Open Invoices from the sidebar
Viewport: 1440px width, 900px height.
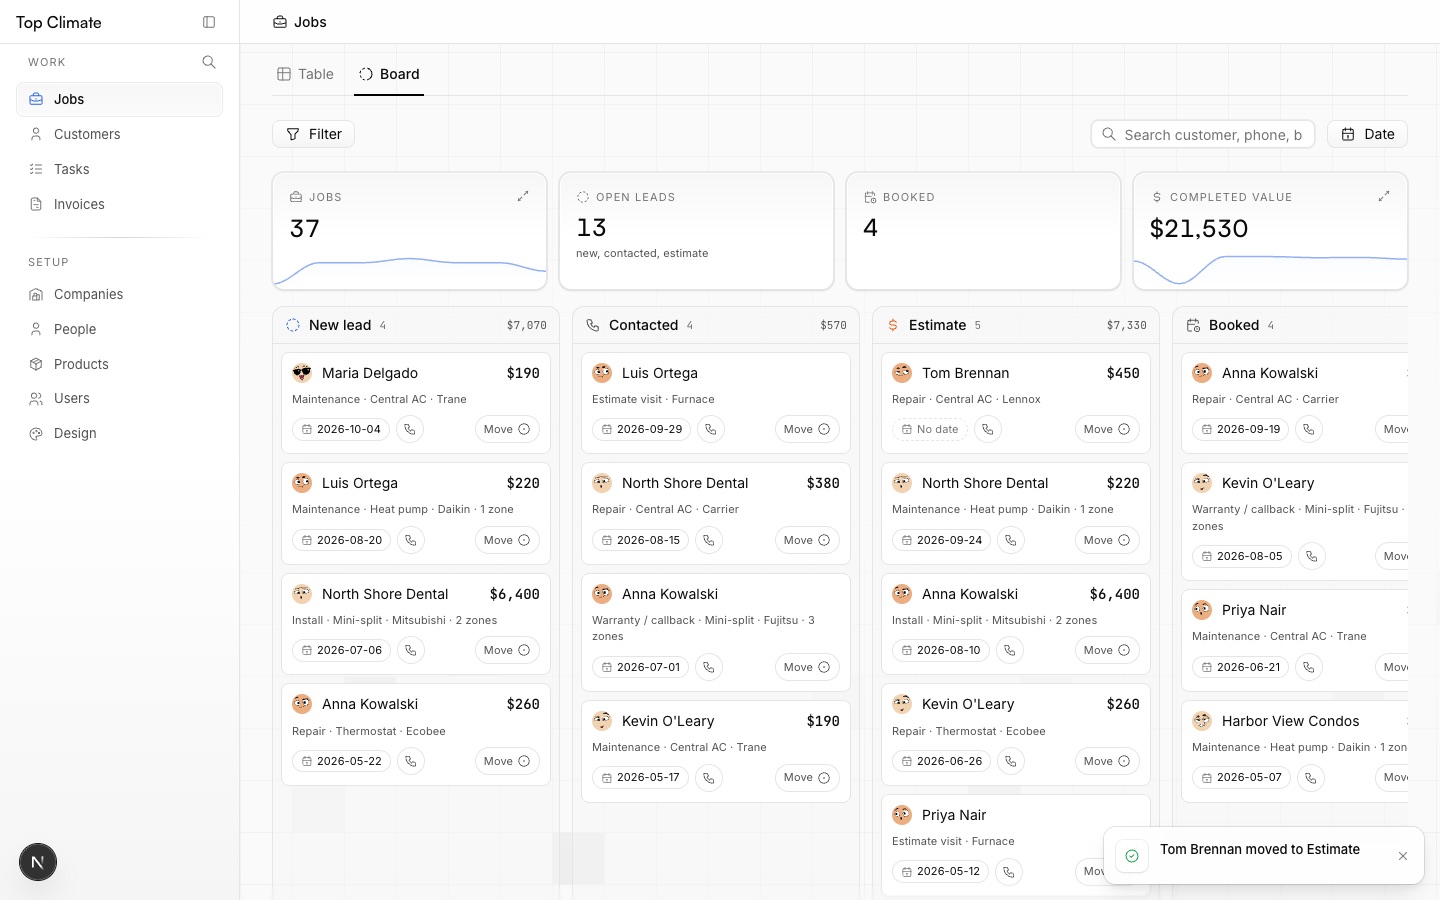pos(119,204)
